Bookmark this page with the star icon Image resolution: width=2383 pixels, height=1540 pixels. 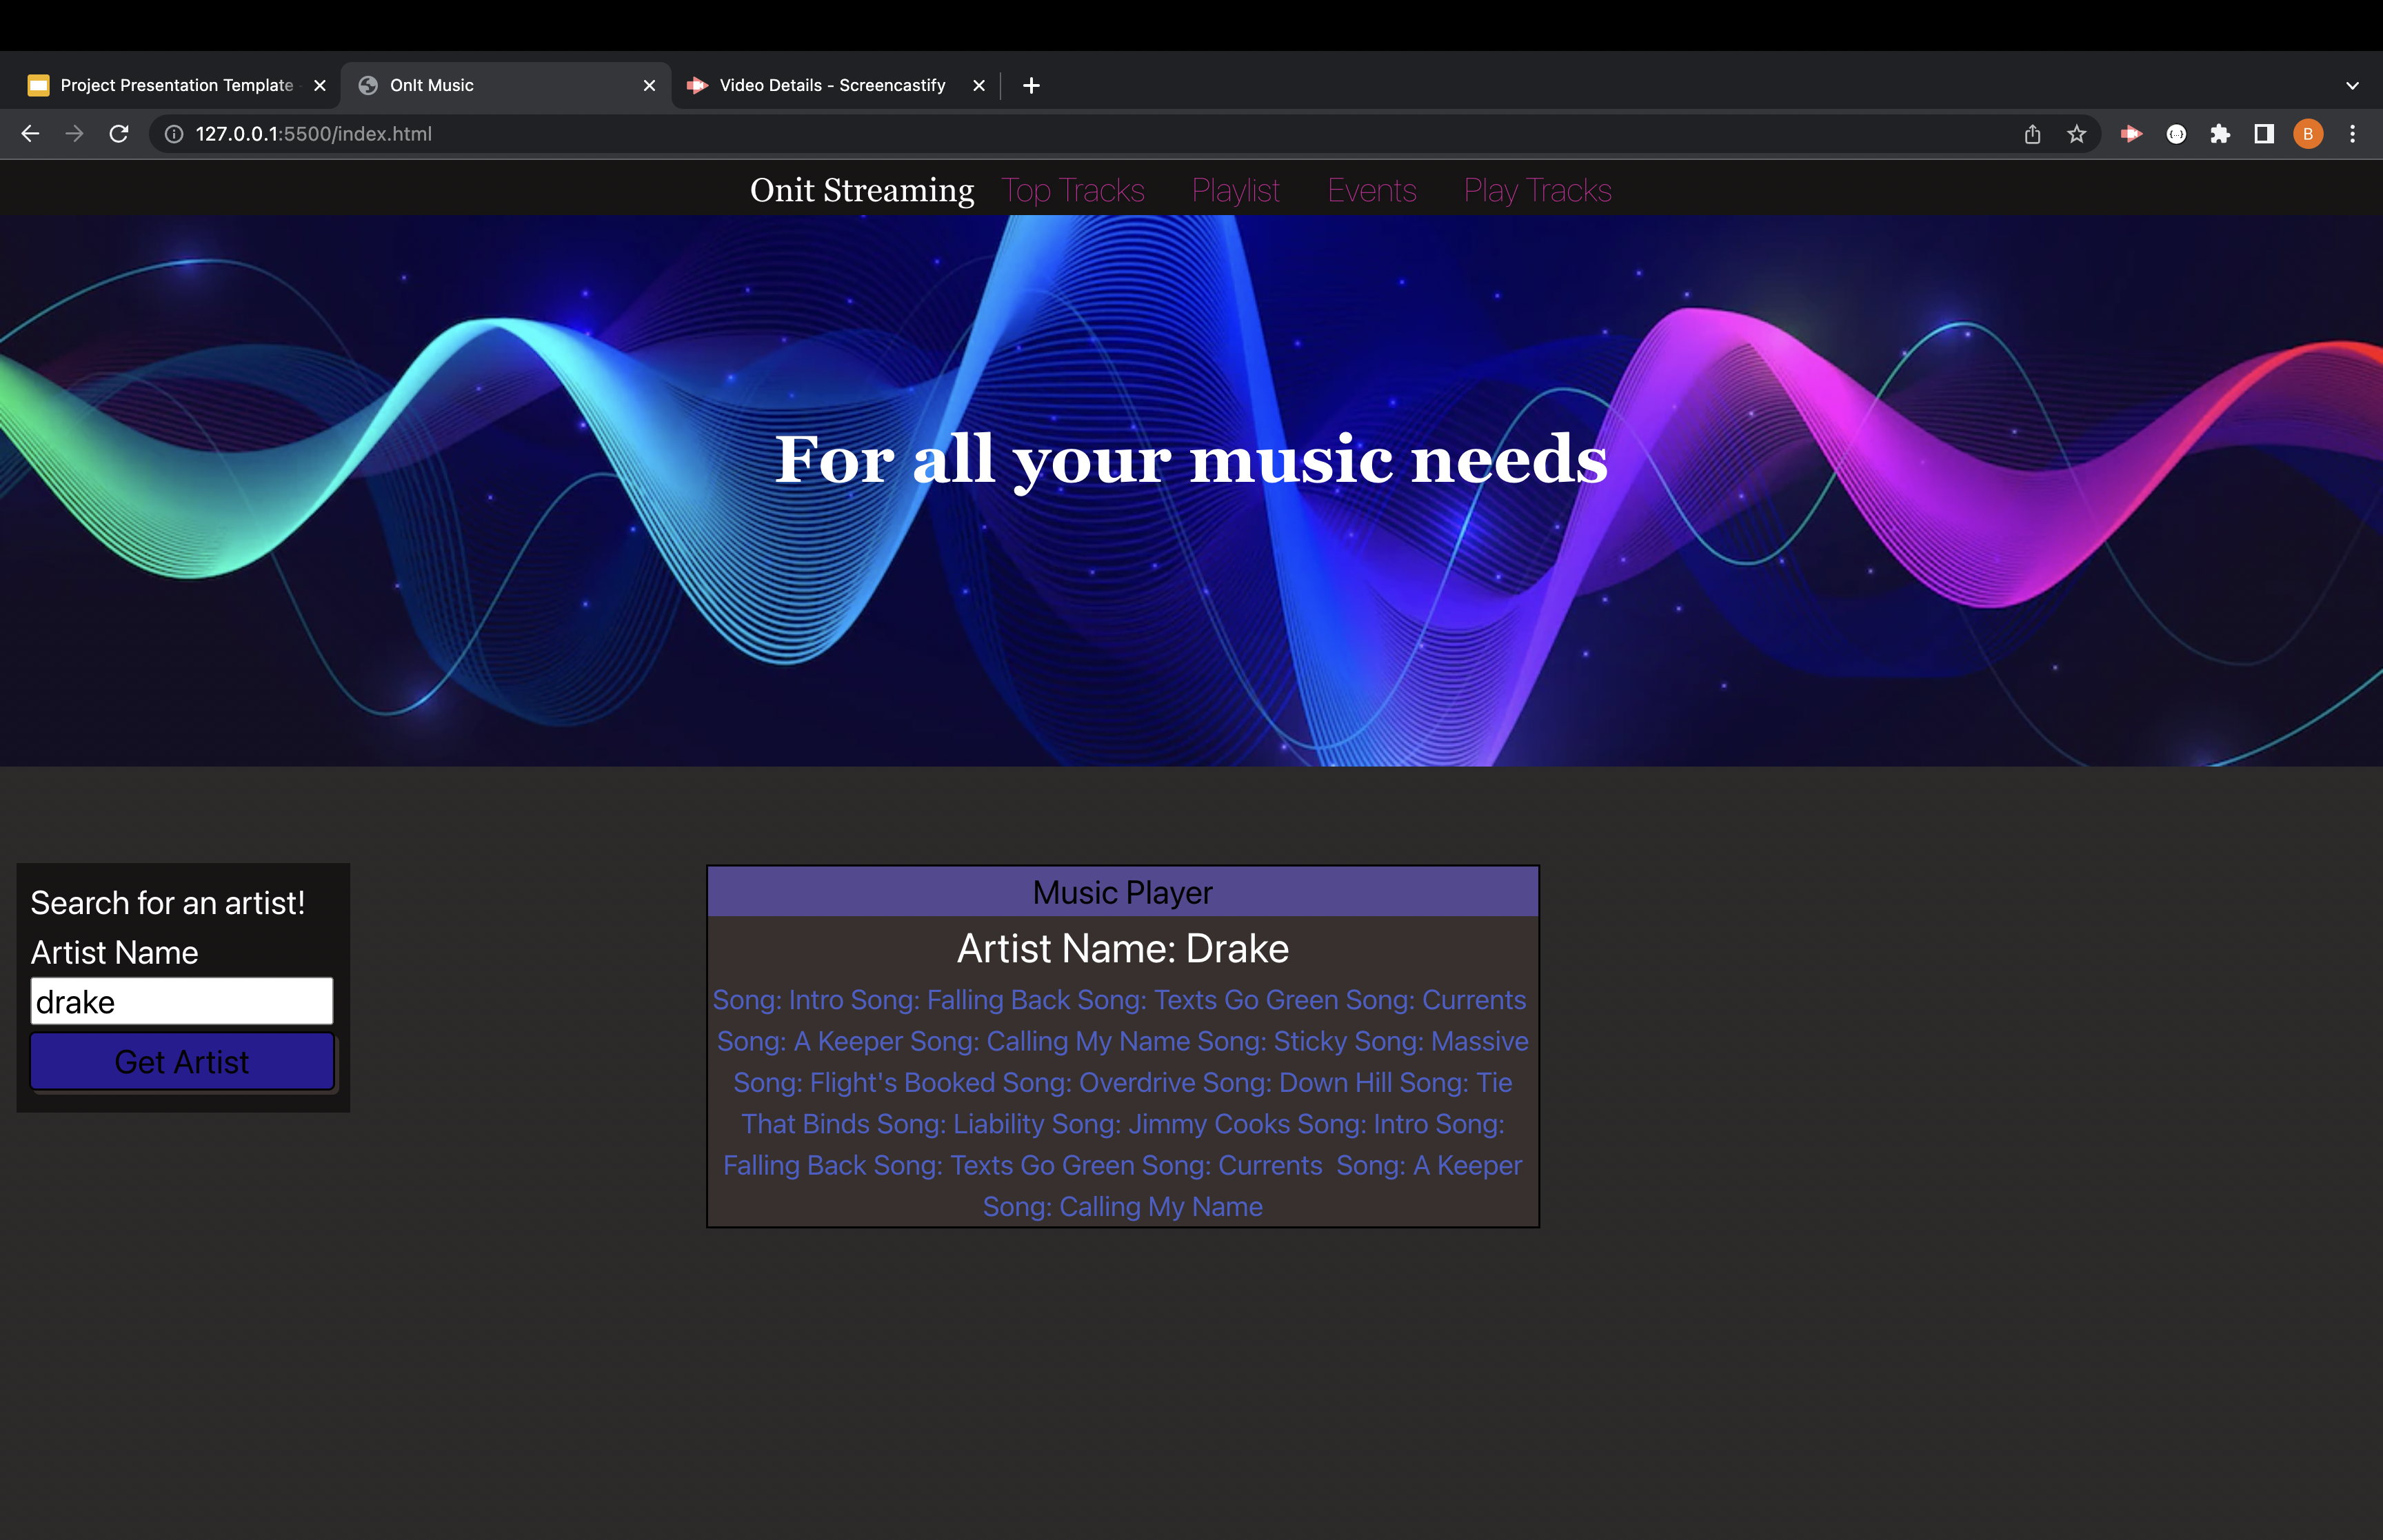pyautogui.click(x=2076, y=133)
